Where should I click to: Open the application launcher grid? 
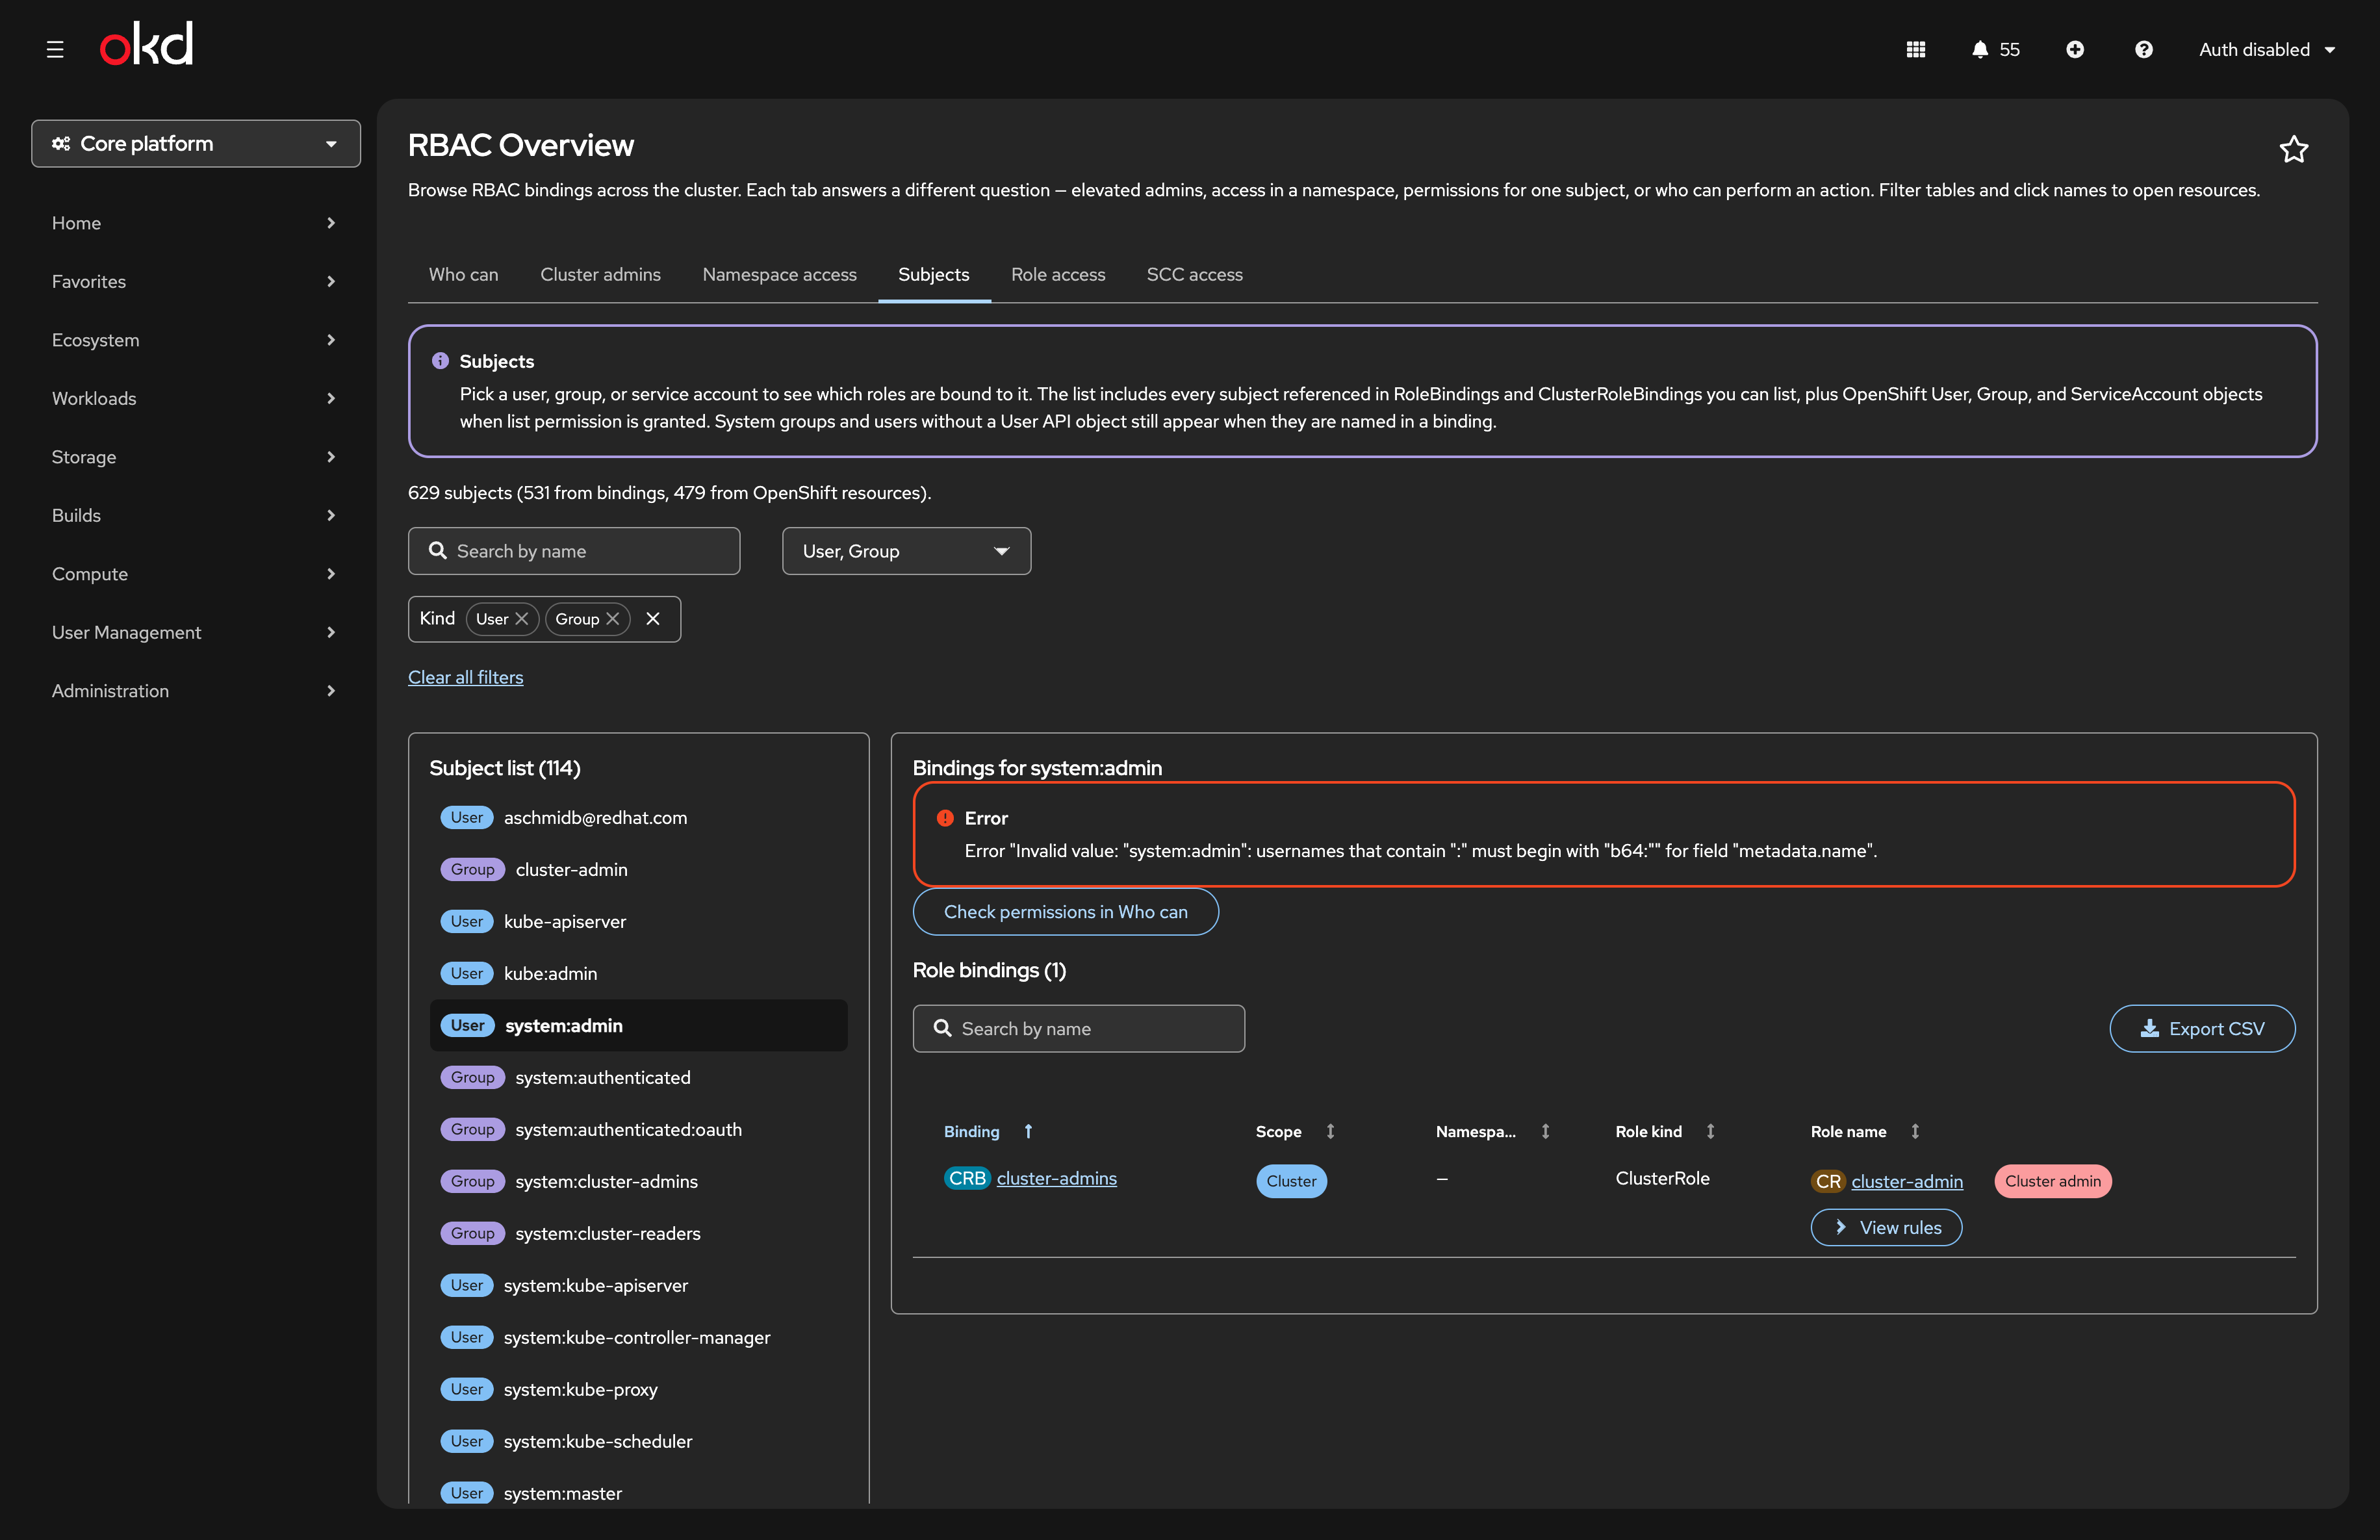click(1916, 49)
